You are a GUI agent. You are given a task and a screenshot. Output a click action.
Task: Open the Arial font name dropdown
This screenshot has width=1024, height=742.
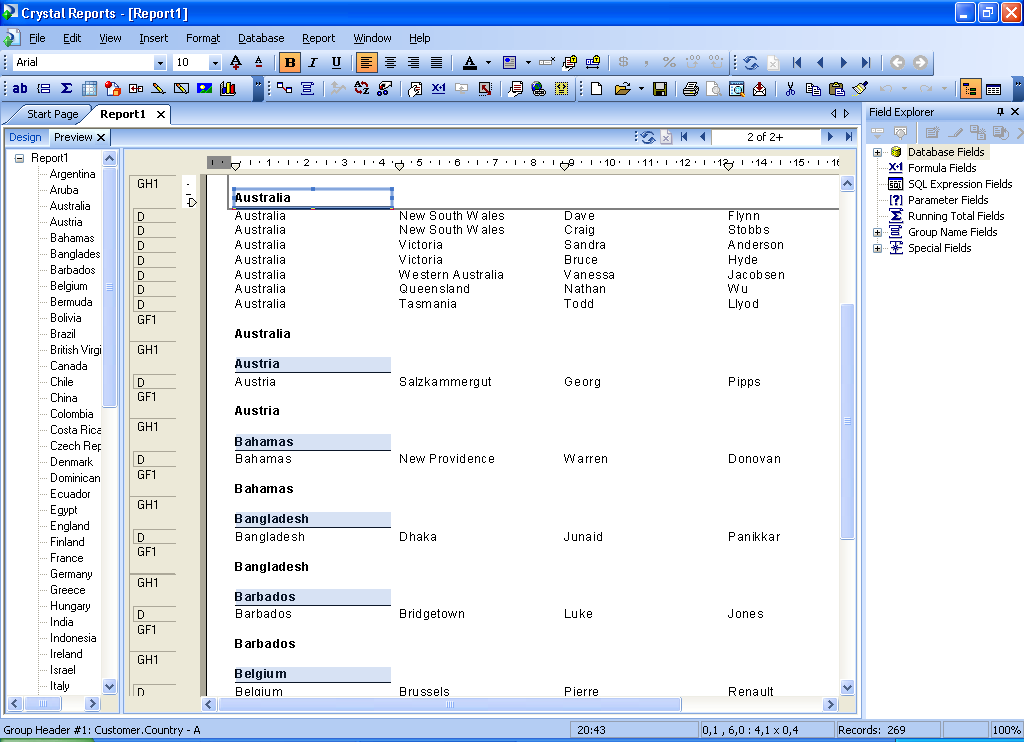pos(160,63)
